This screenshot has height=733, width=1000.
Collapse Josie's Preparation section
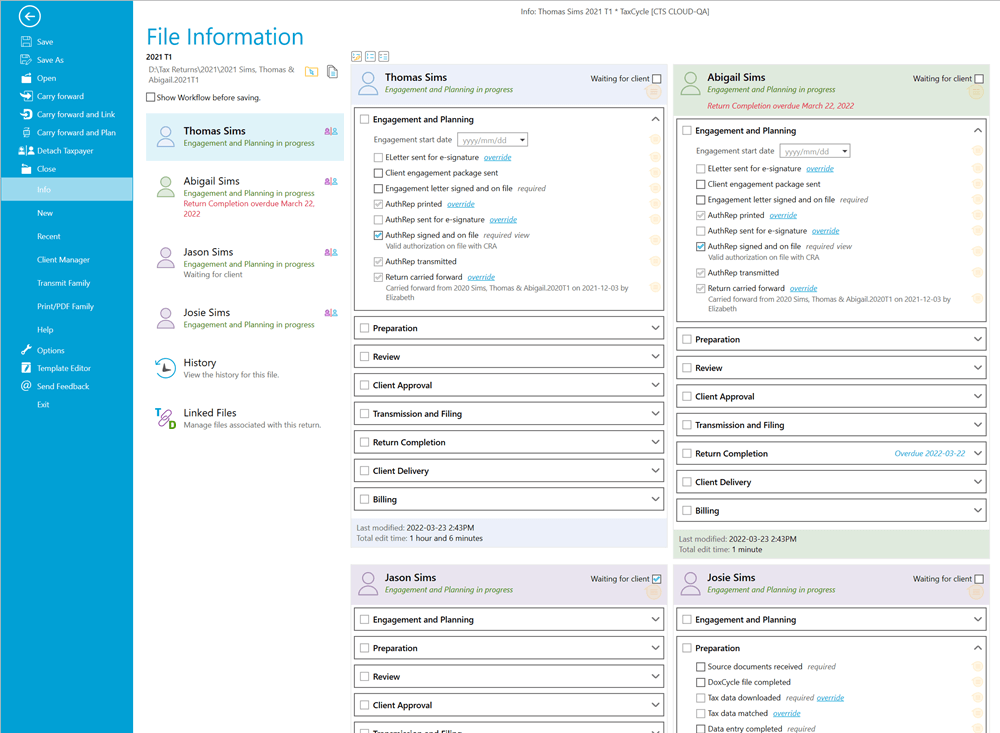tap(978, 648)
